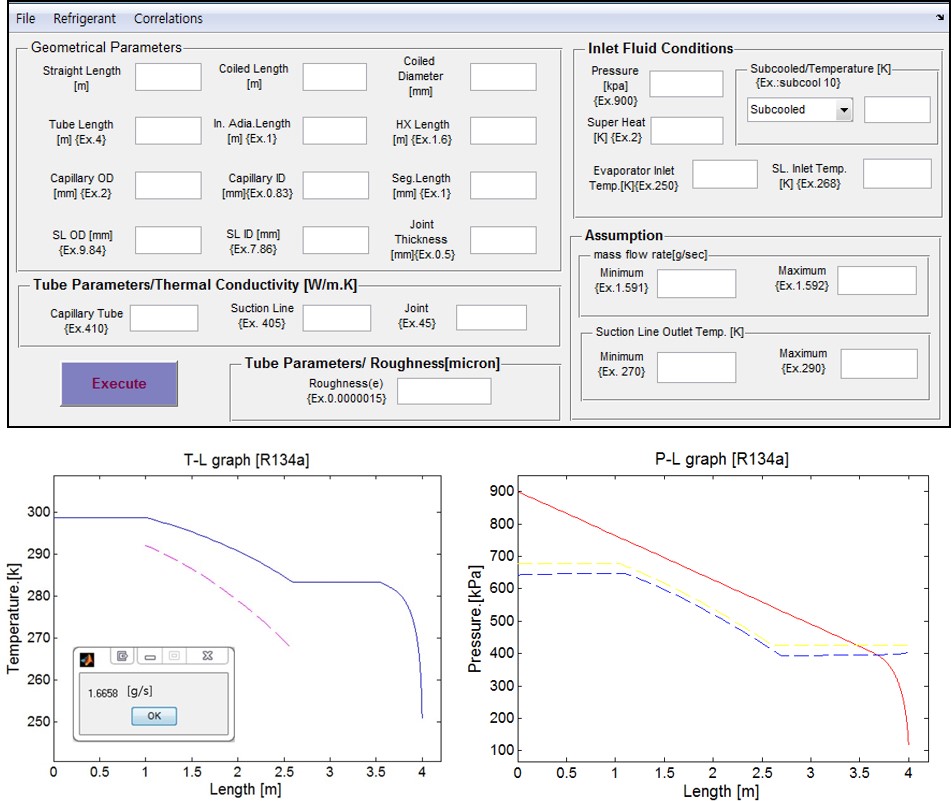Click the MATLAB icon in the result dialog

[87, 657]
